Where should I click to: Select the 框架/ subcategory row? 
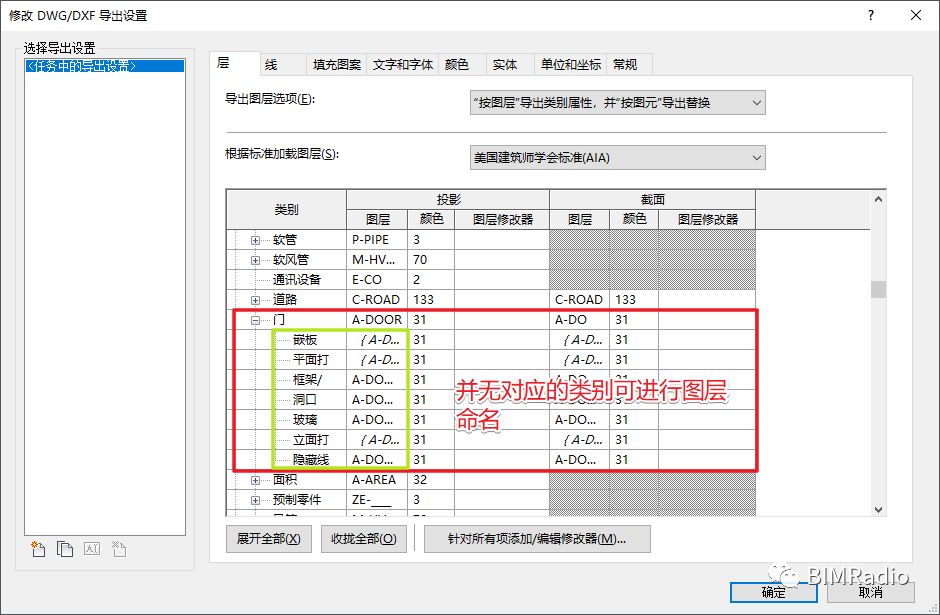[x=307, y=380]
